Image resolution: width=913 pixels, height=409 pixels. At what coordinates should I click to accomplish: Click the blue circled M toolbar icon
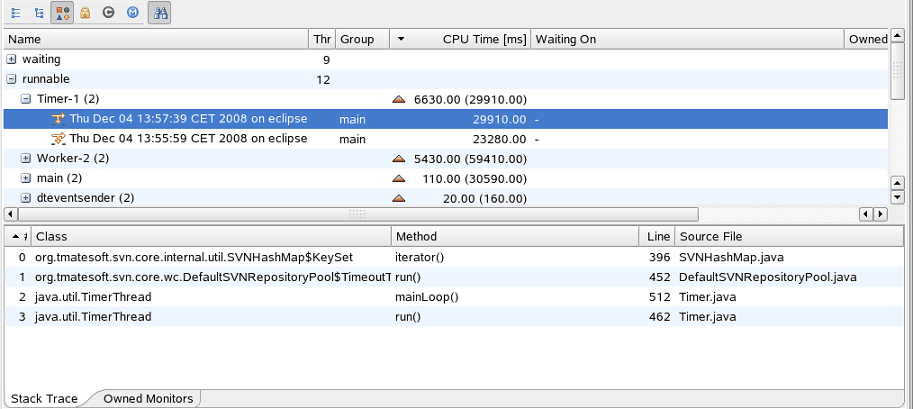coord(133,12)
